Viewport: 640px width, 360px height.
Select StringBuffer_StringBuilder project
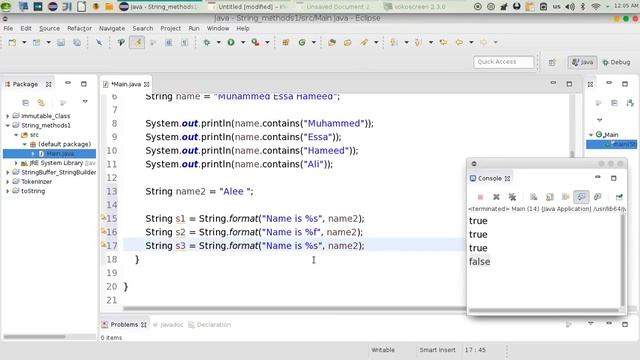[58, 173]
